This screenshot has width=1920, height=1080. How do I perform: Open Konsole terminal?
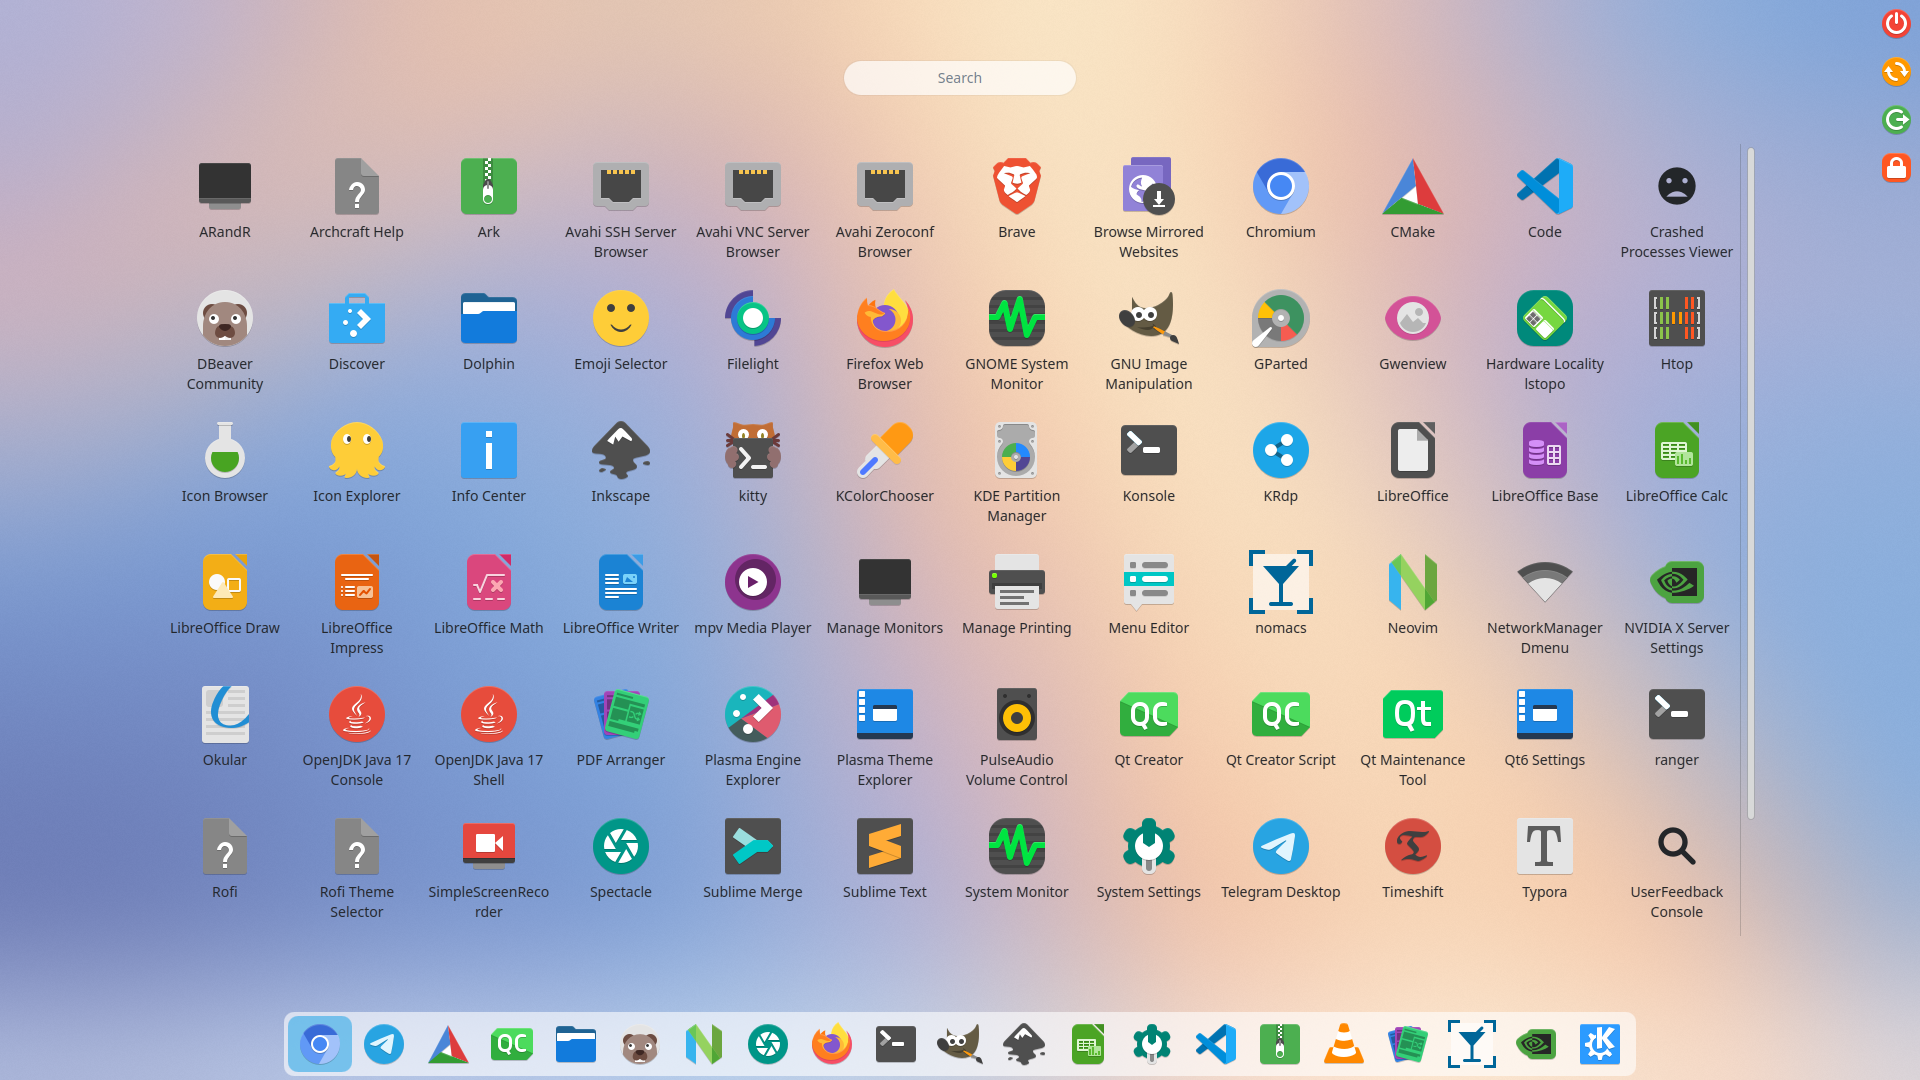(1149, 462)
